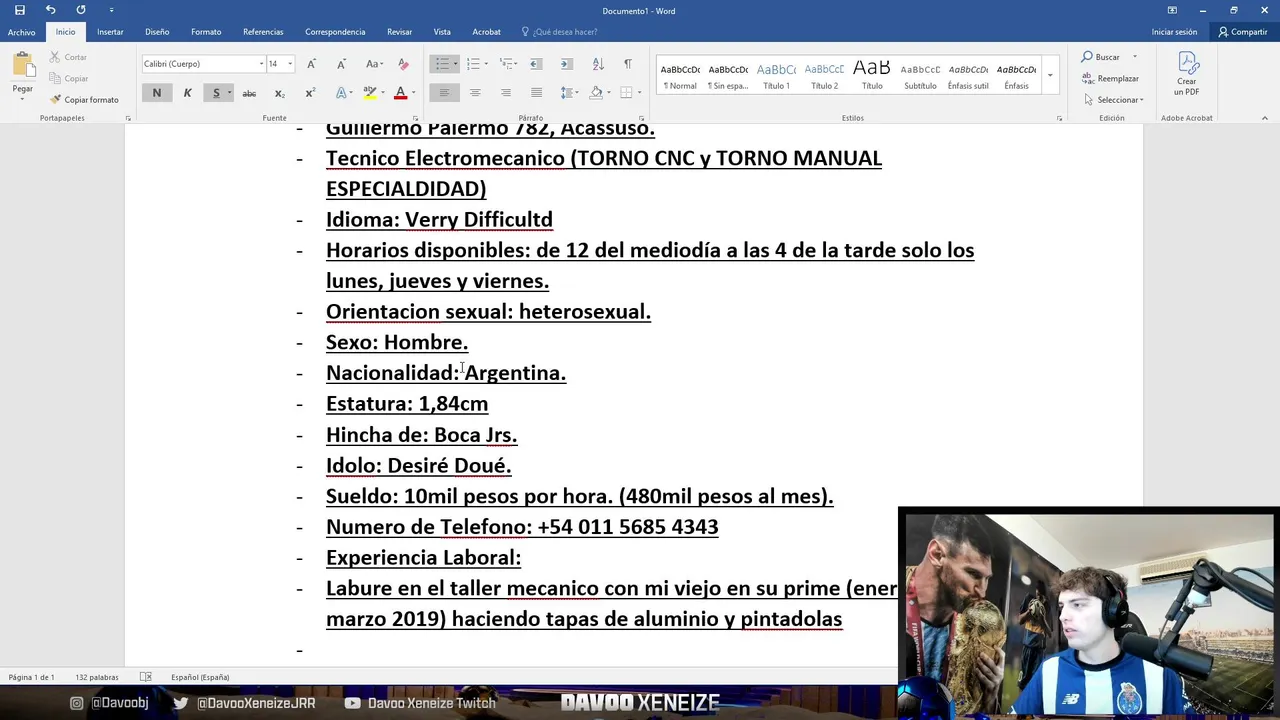Open the underline style dropdown arrow

229,93
